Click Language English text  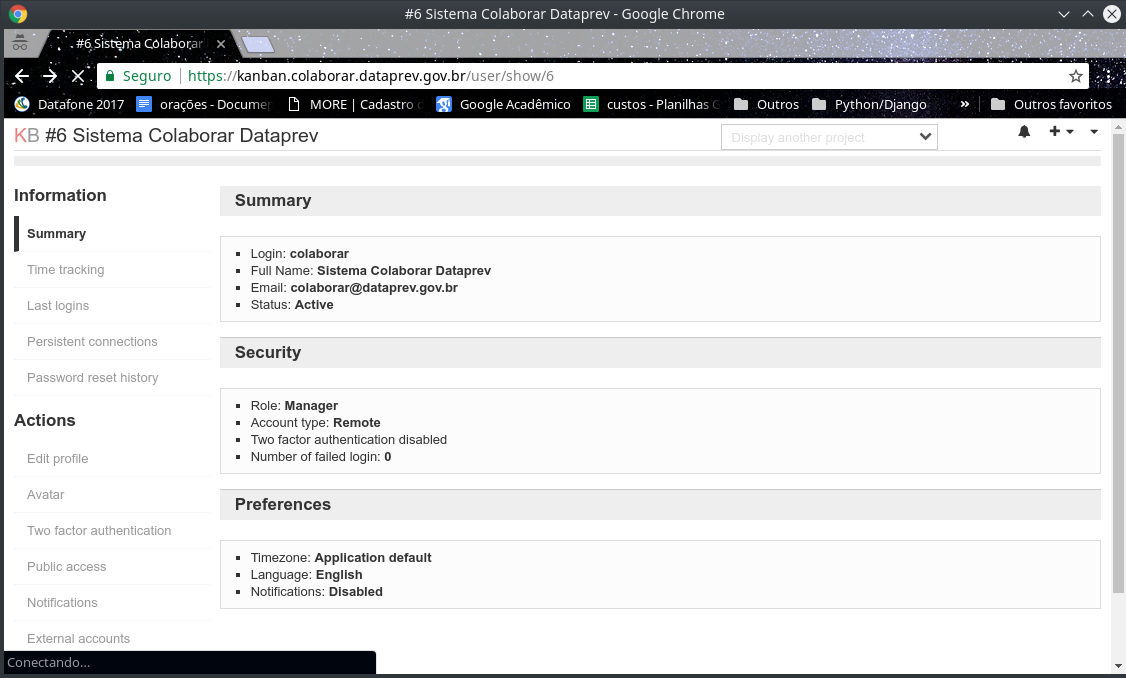[307, 575]
